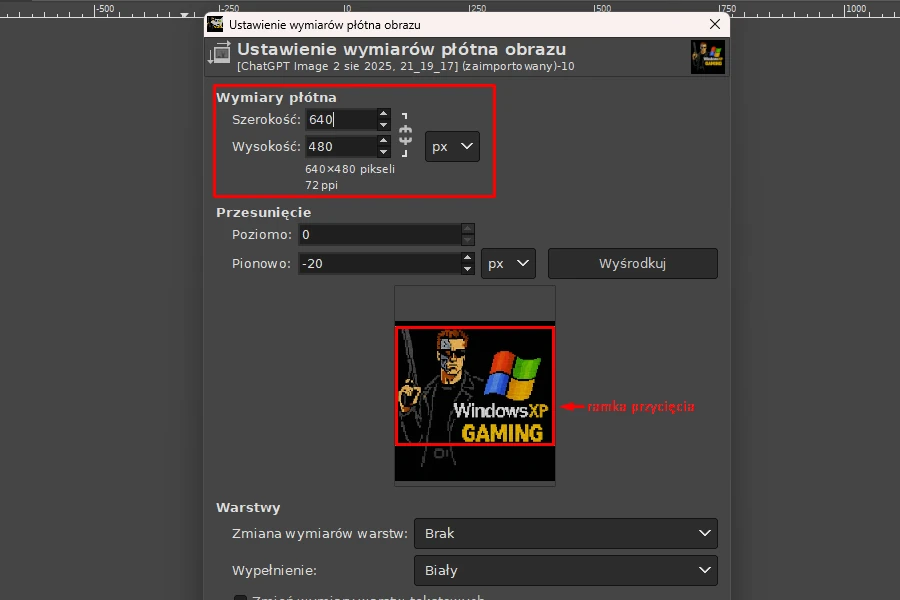Close the Ustawienie wymiarów płótna dialog
Viewport: 900px width, 600px height.
click(x=715, y=24)
